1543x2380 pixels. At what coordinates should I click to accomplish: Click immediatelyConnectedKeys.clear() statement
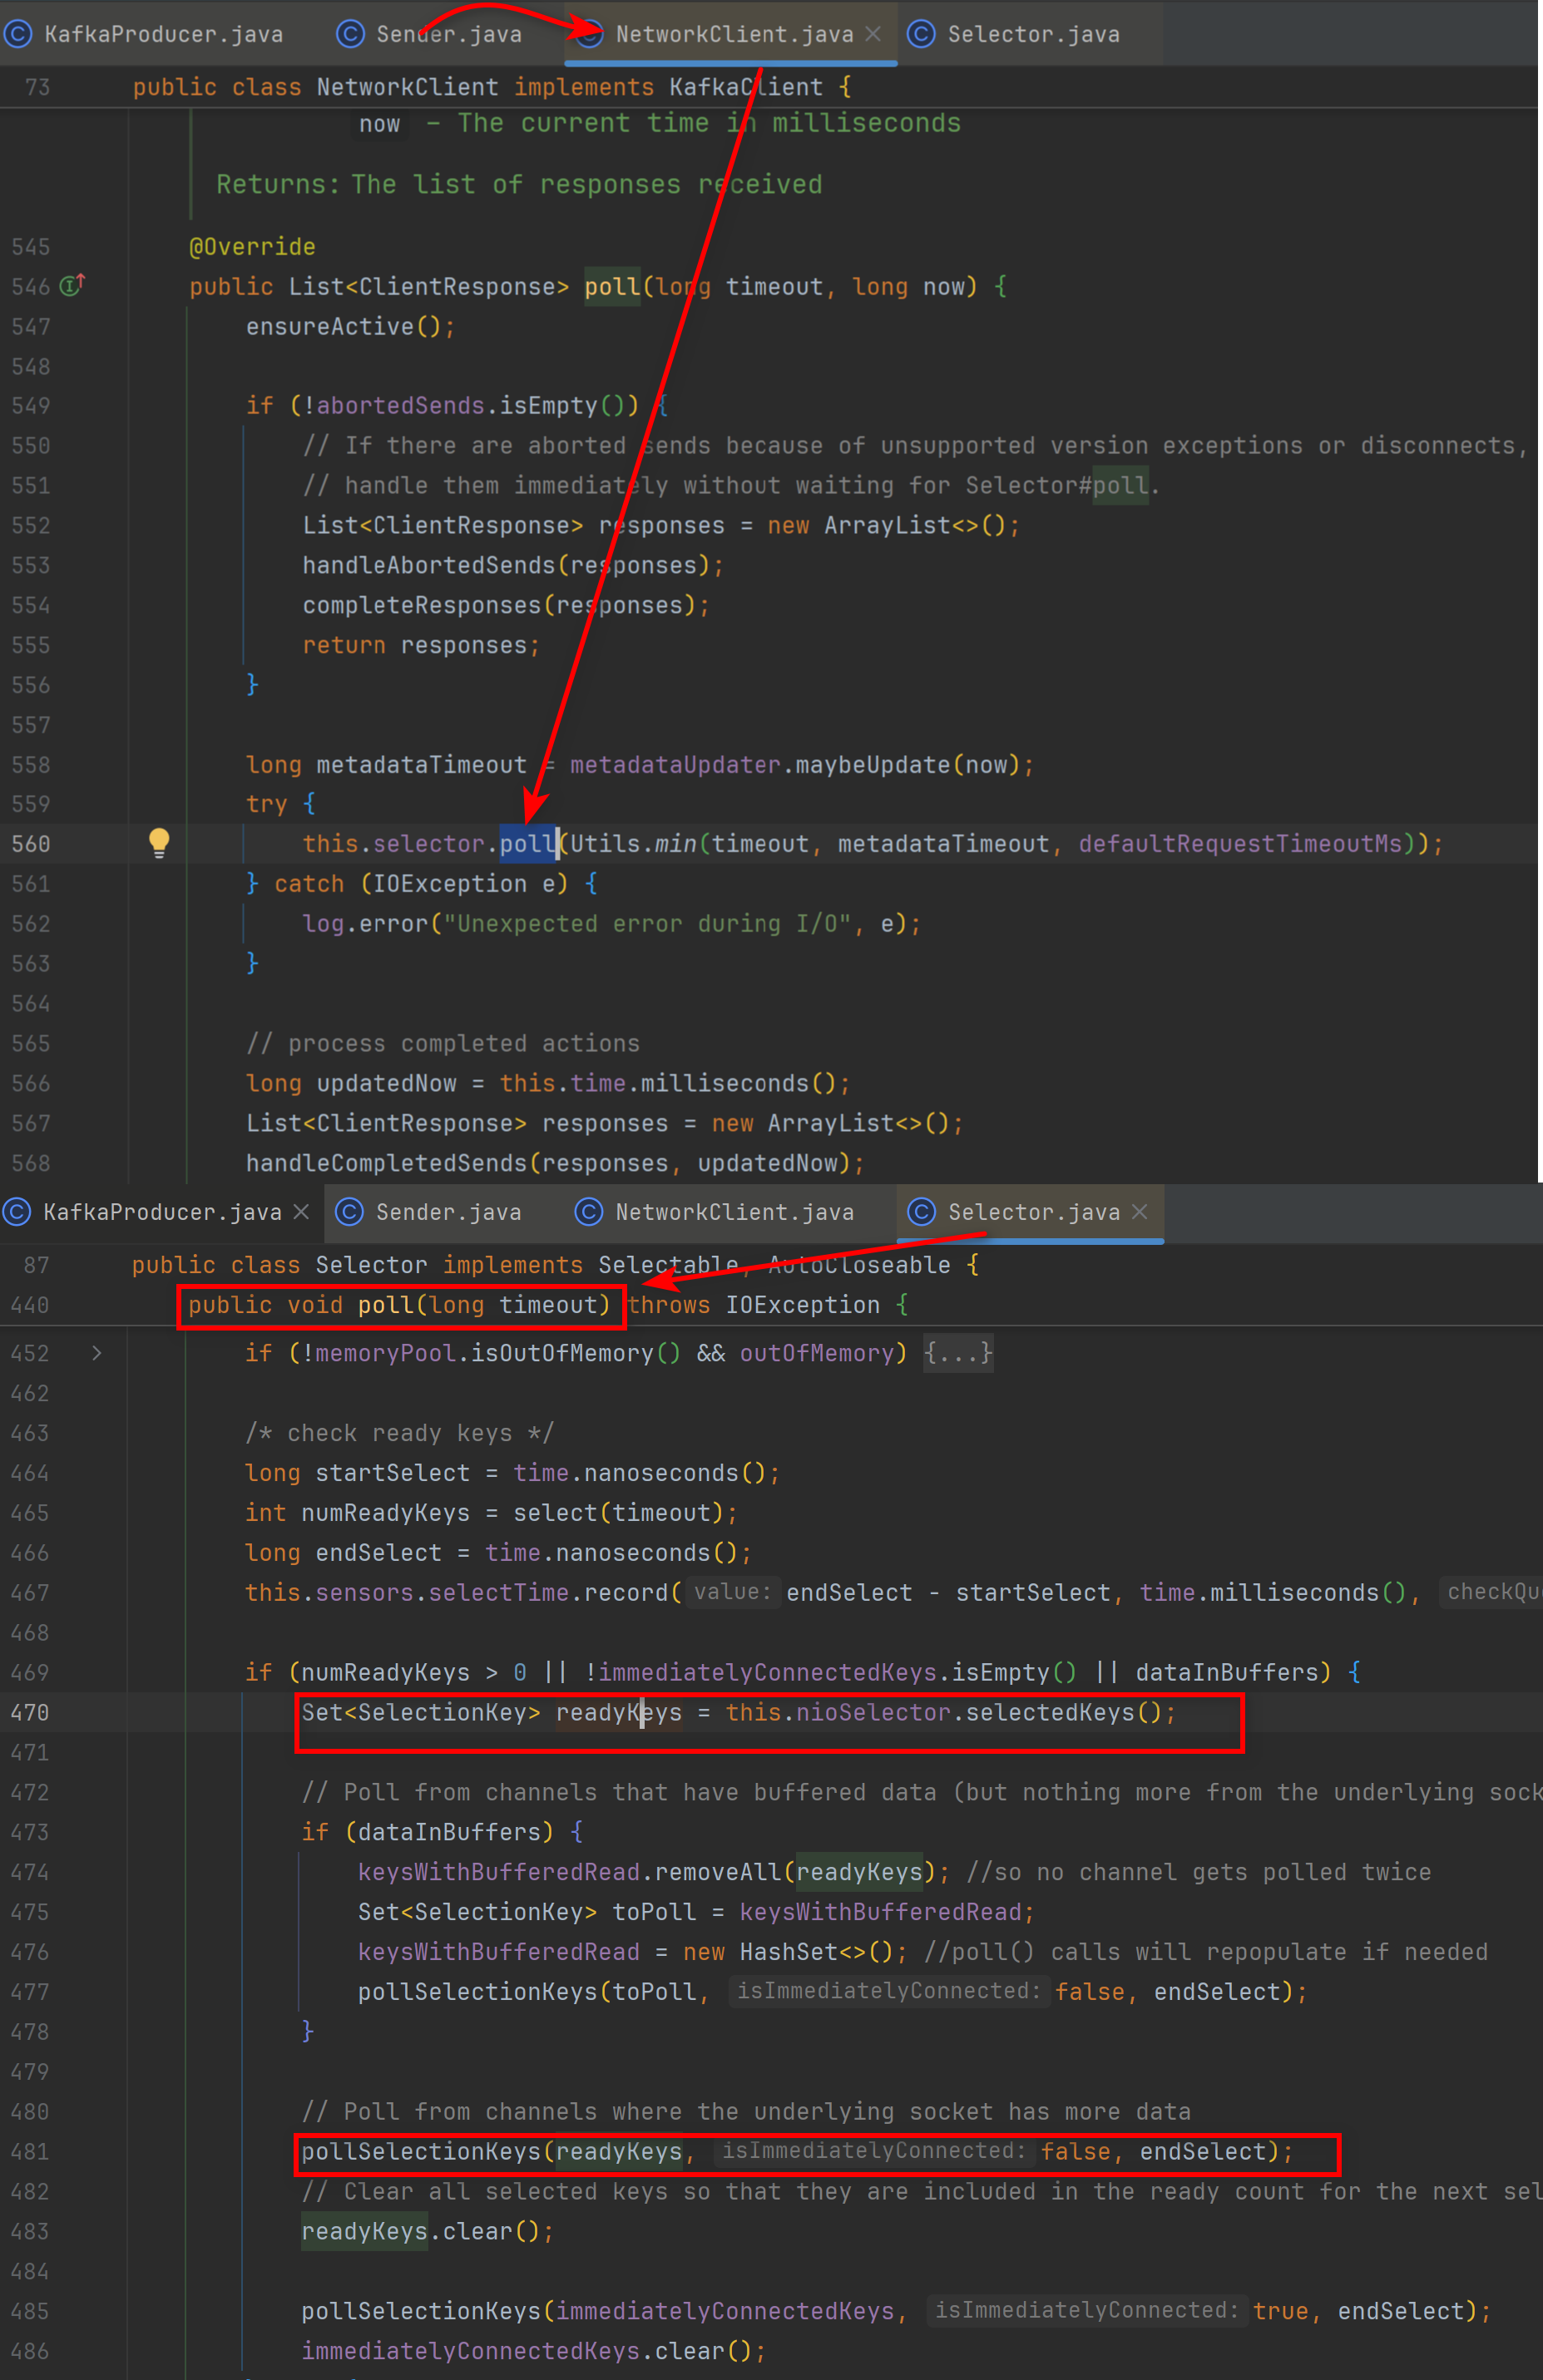point(533,2352)
